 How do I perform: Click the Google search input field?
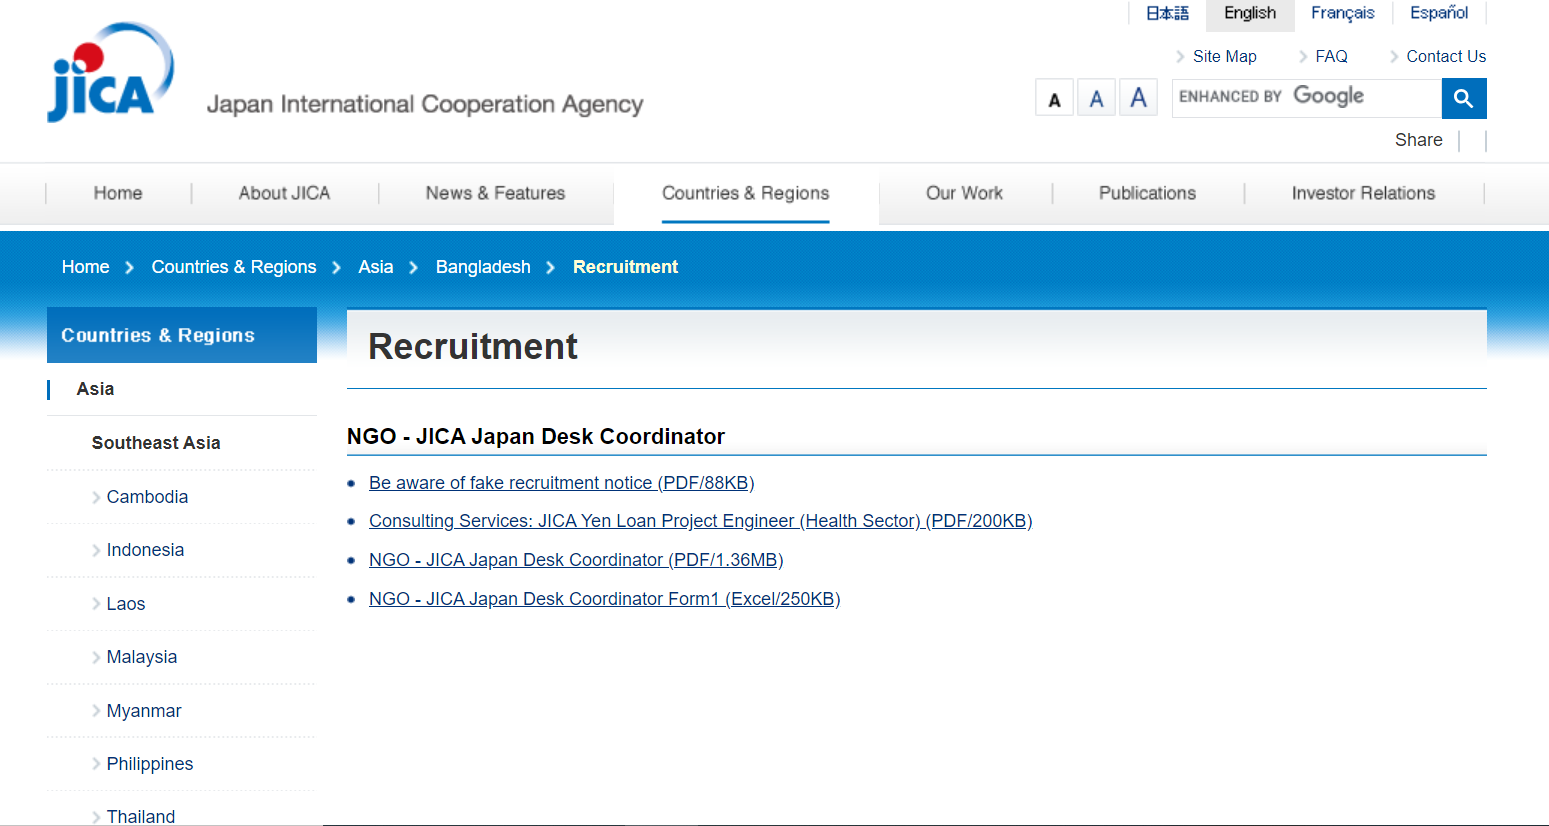coord(1307,98)
